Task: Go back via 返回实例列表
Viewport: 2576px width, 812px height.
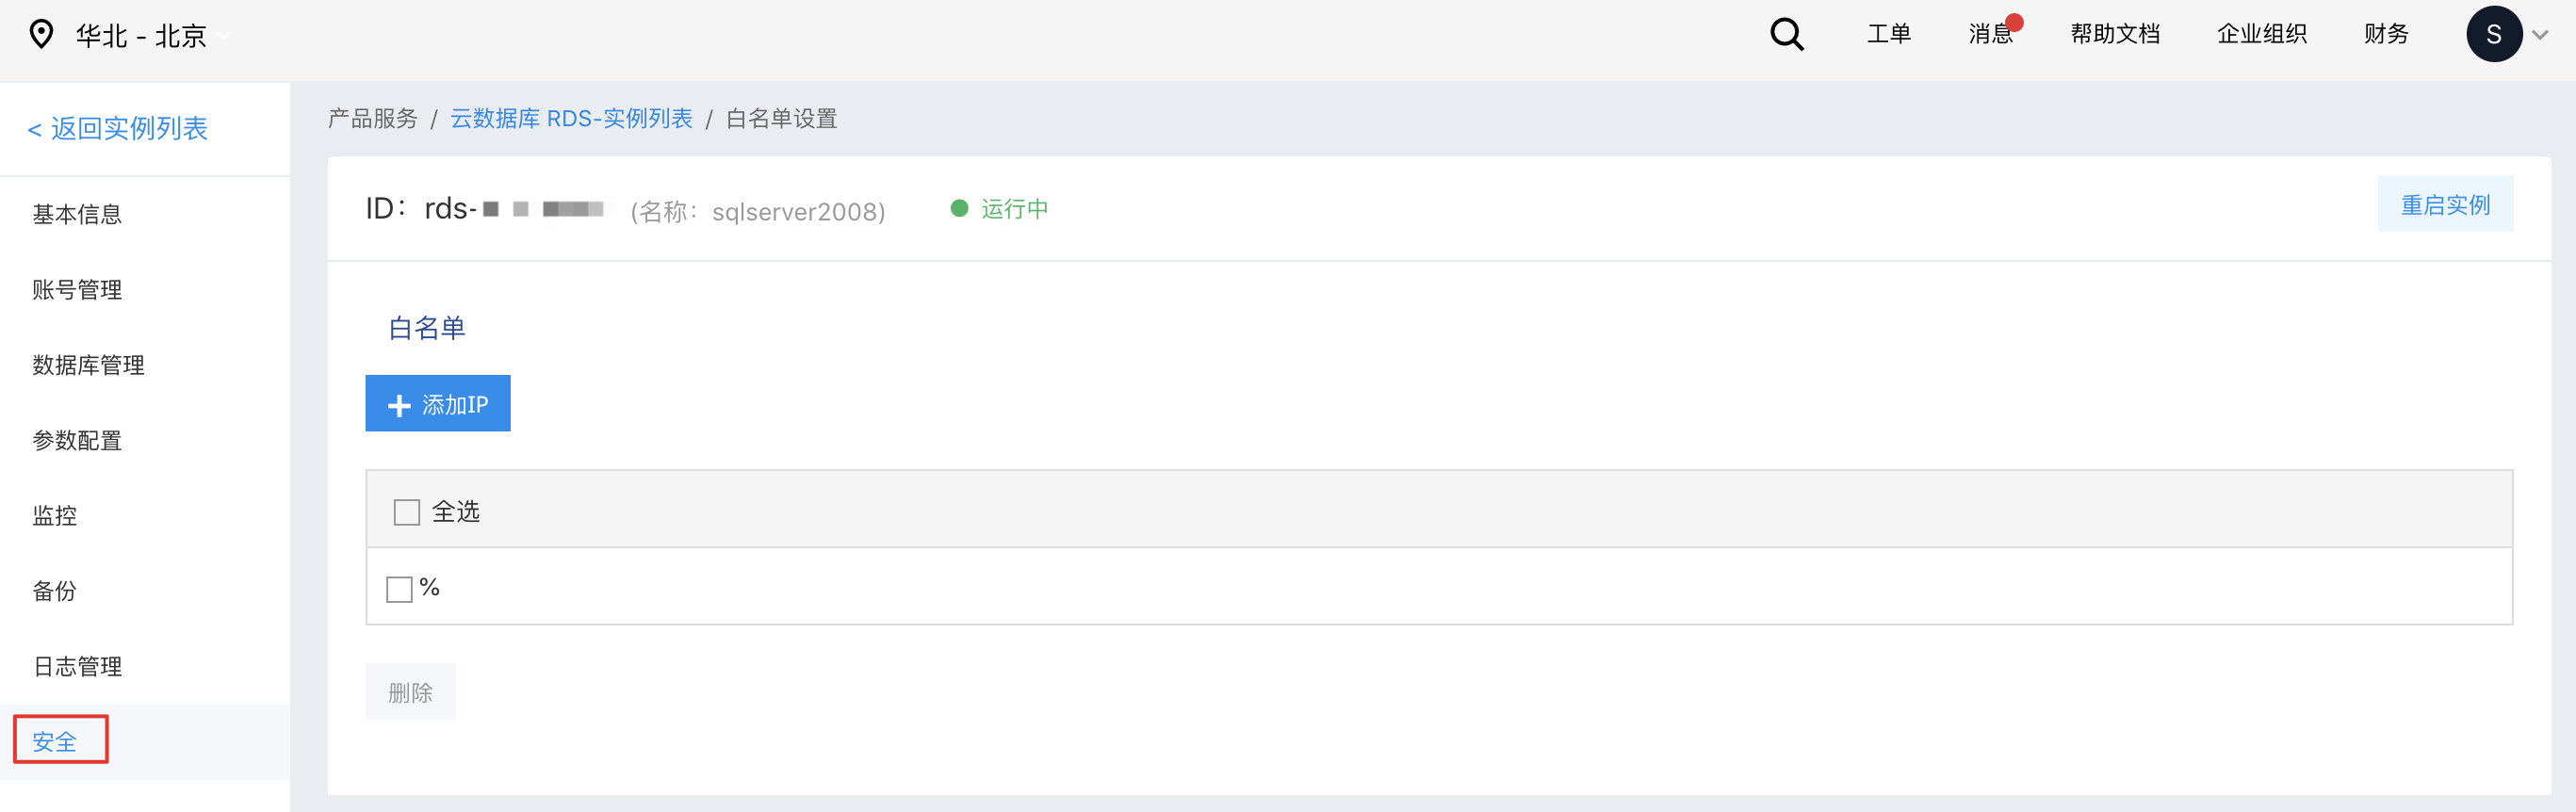Action: coord(118,128)
